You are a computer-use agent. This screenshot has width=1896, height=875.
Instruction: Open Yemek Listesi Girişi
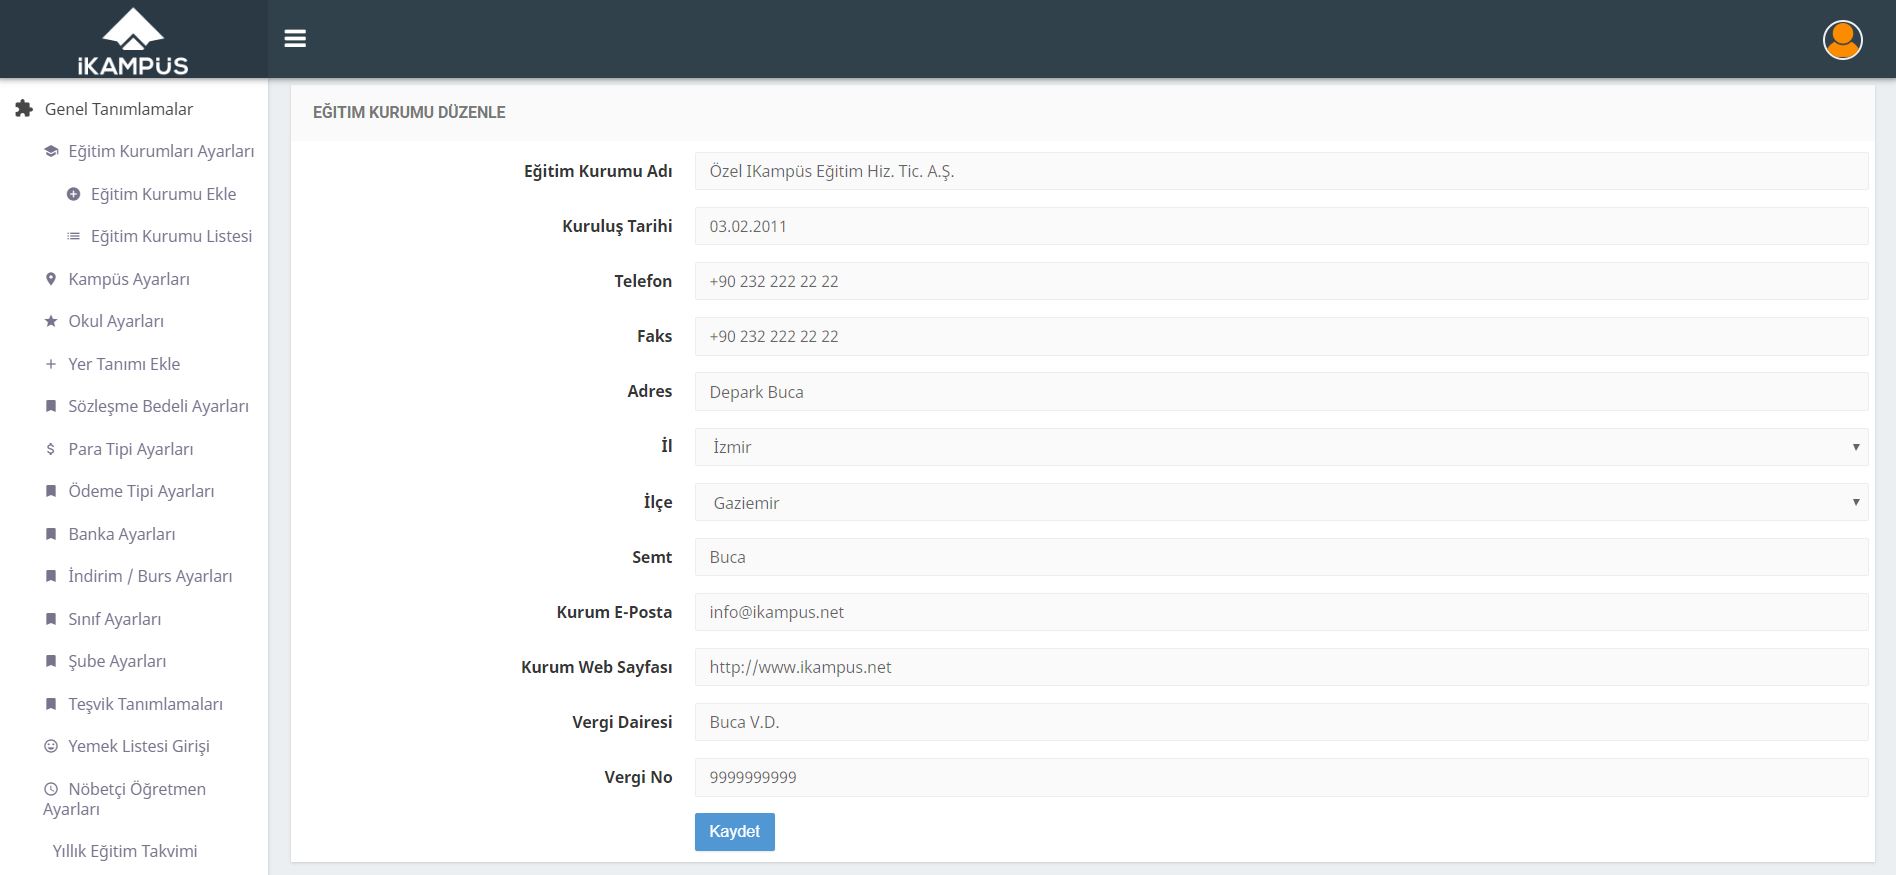click(139, 746)
